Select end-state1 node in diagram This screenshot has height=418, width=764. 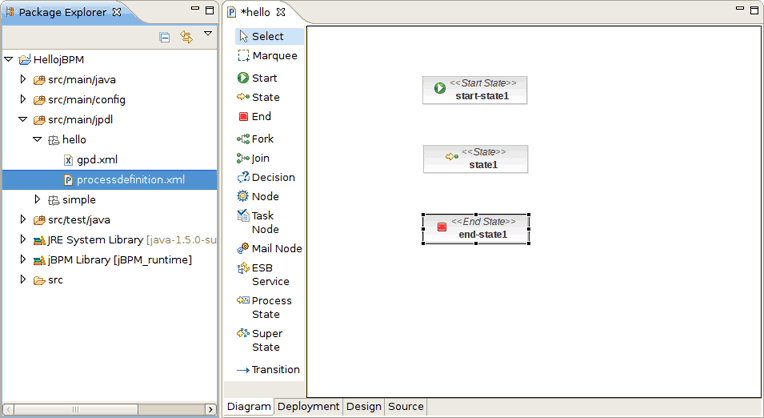[x=476, y=229]
